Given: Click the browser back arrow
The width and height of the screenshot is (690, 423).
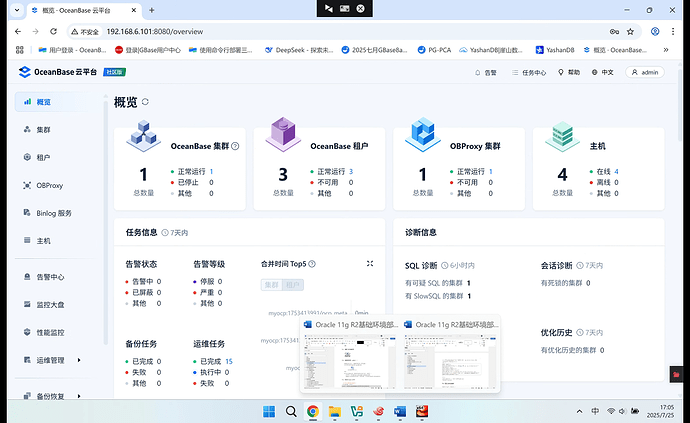Looking at the screenshot, I should 18,32.
